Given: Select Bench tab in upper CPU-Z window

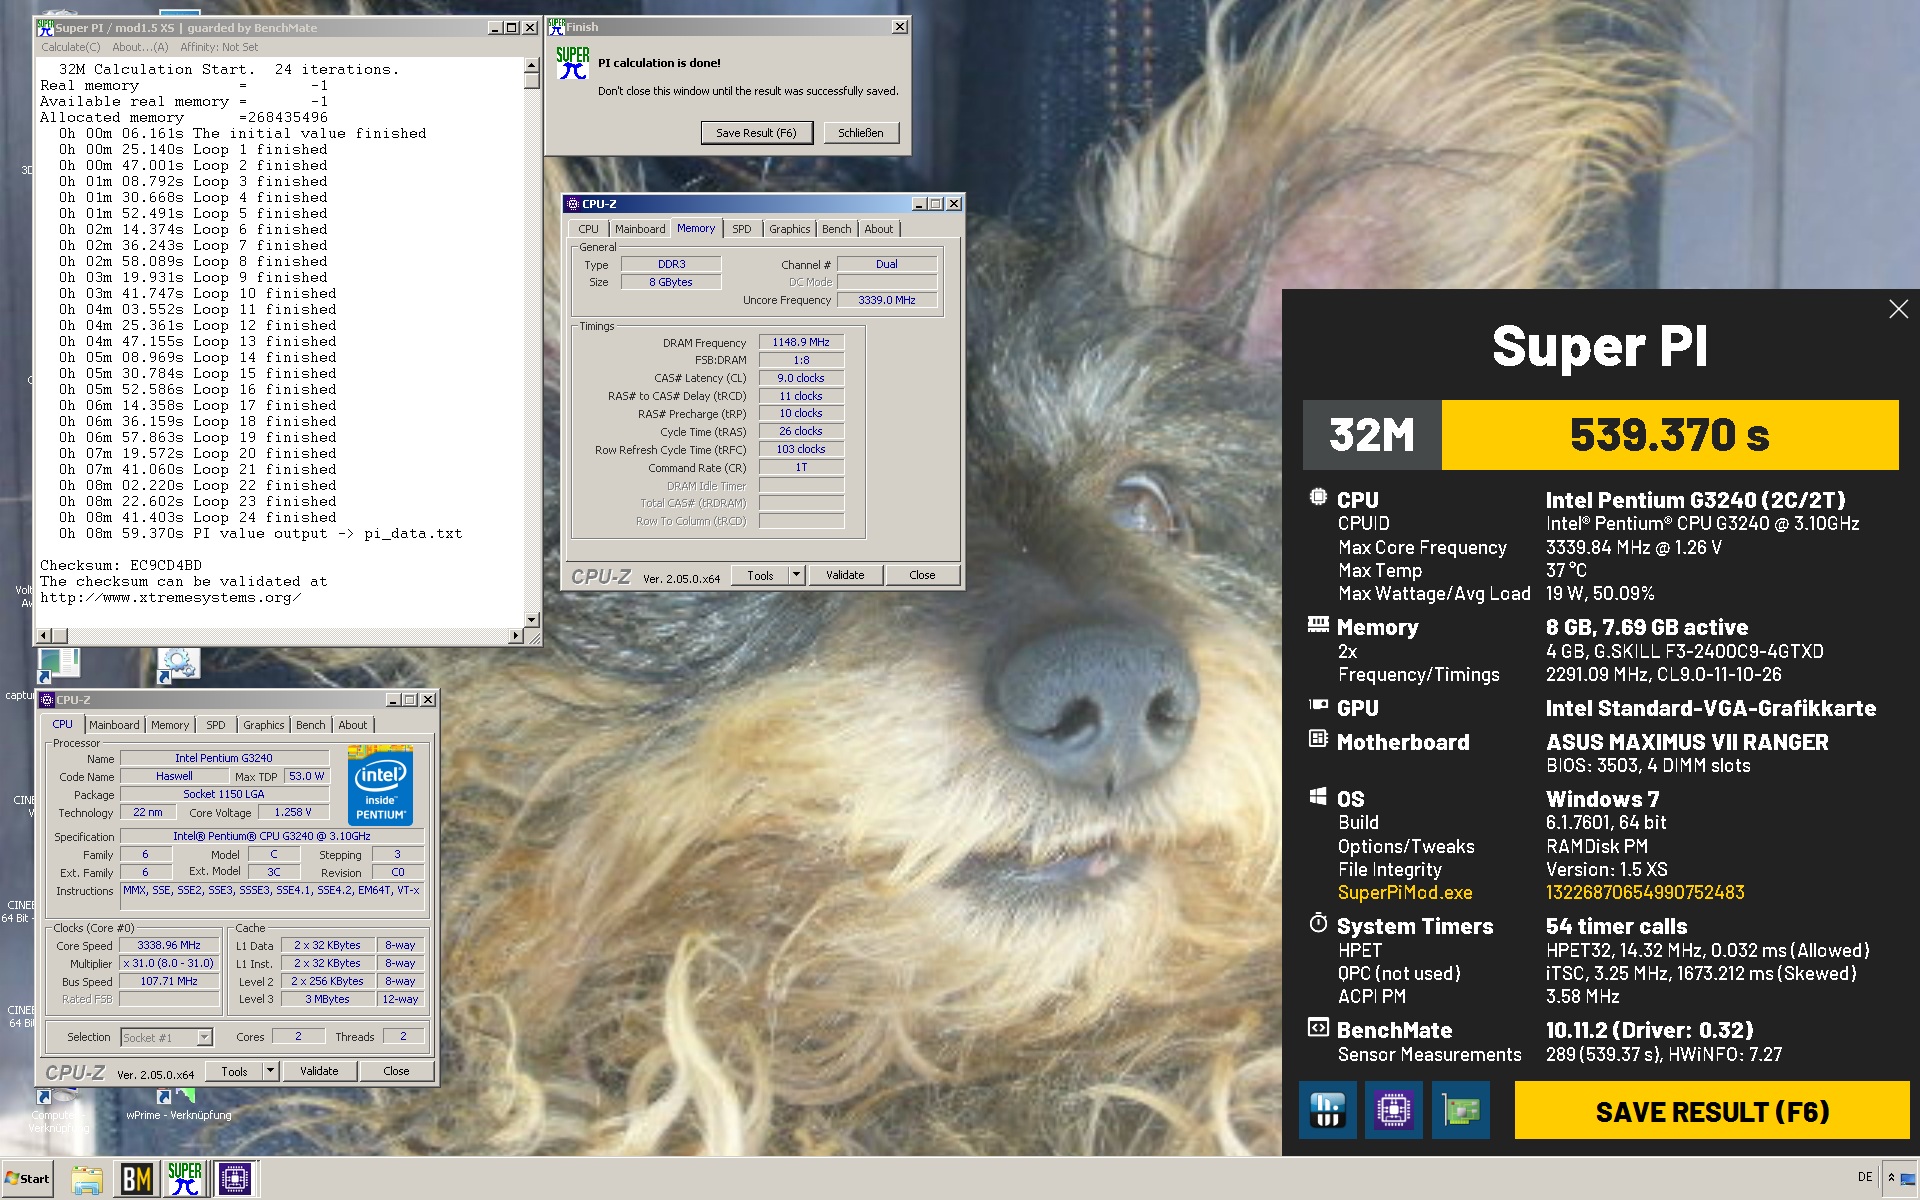Looking at the screenshot, I should pos(837,229).
